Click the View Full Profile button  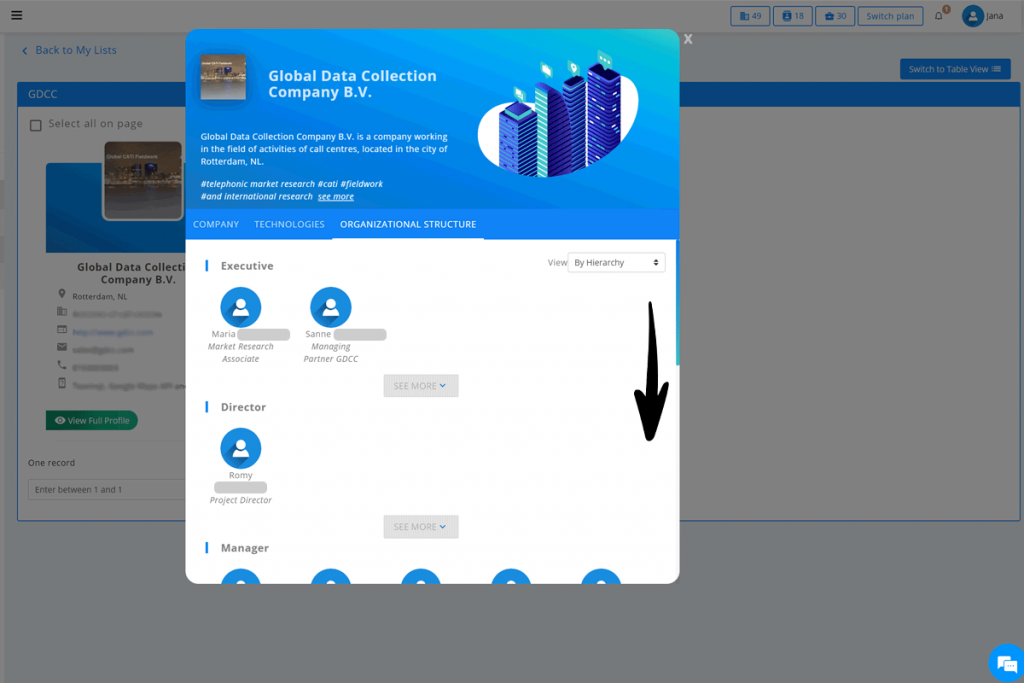92,421
